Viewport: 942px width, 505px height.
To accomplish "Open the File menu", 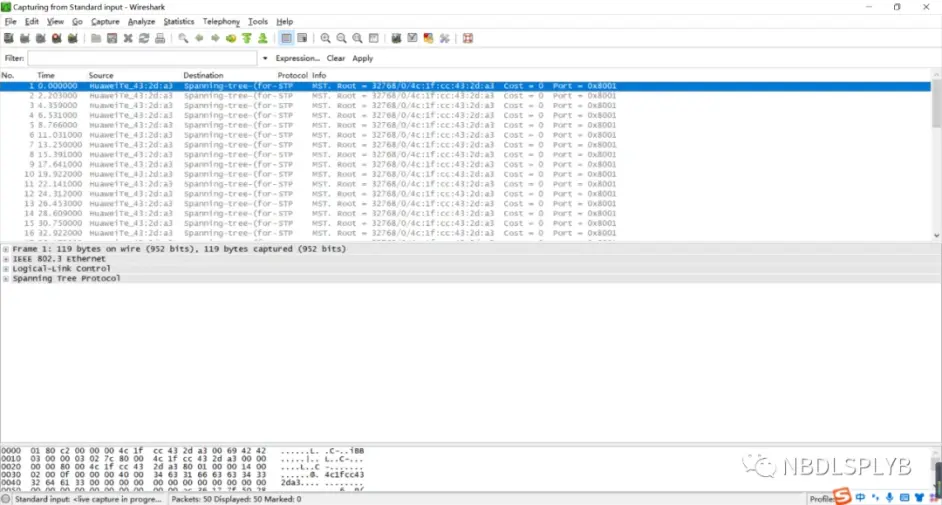I will 11,22.
